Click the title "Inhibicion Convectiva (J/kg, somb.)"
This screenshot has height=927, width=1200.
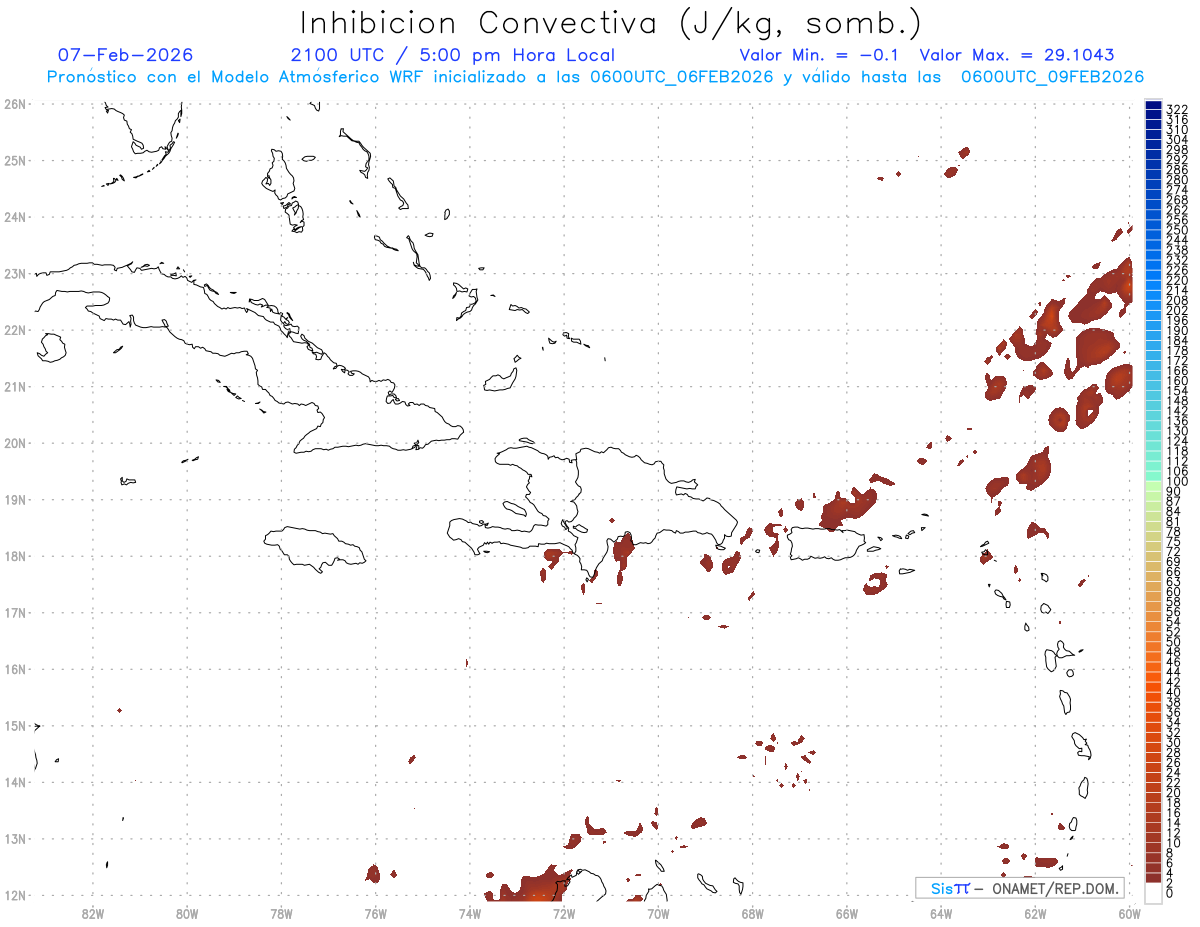point(611,23)
